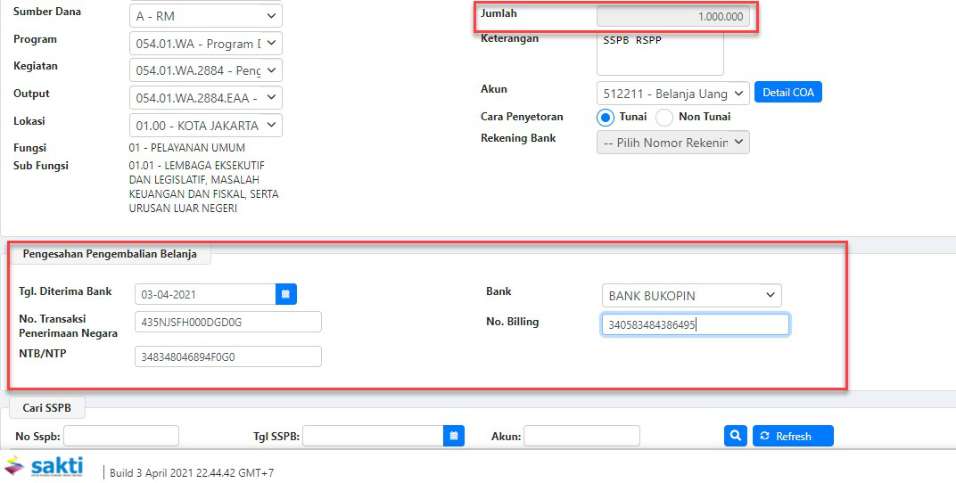Click the Detail COA button
The width and height of the screenshot is (956, 483).
[788, 92]
